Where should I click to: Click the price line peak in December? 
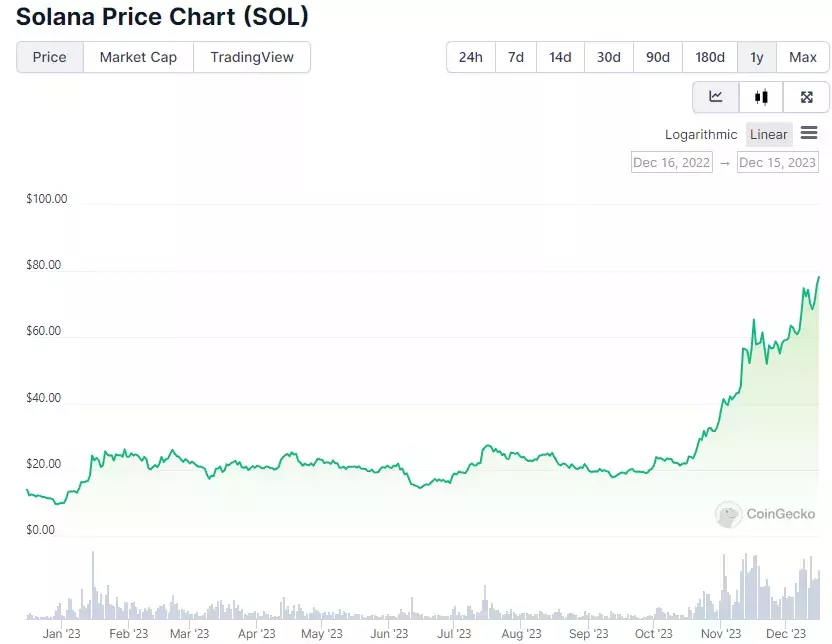tap(819, 277)
